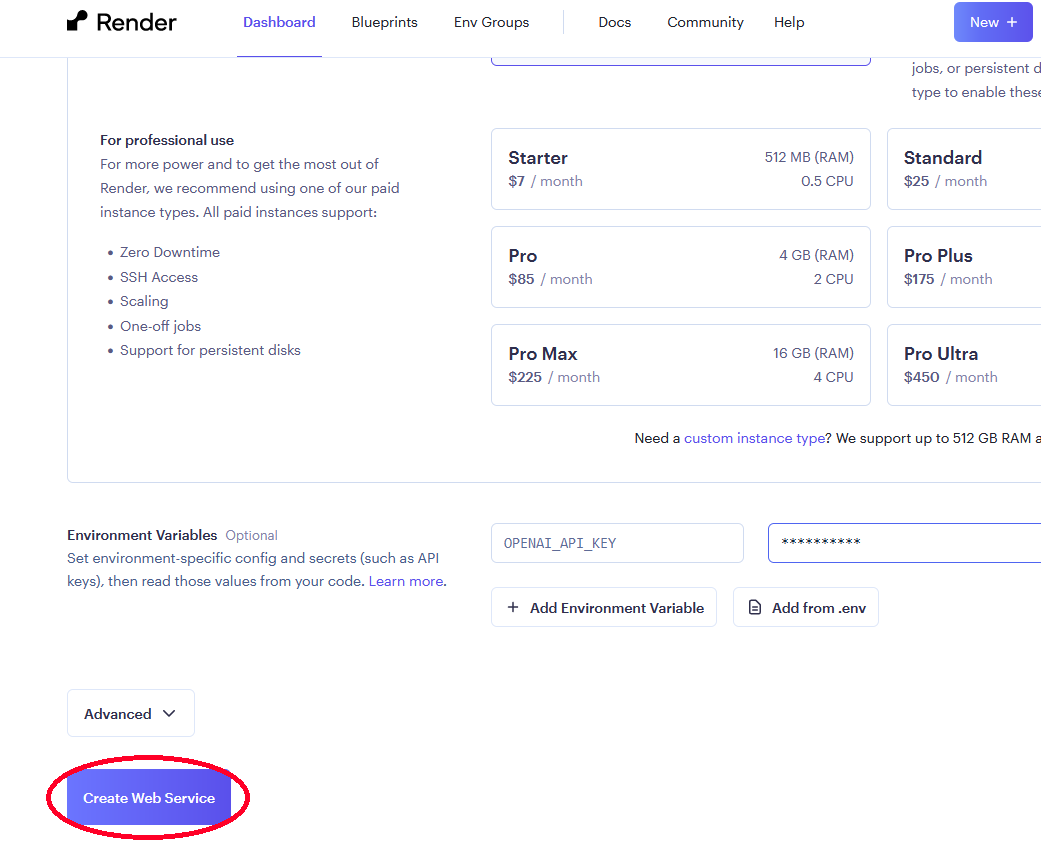The height and width of the screenshot is (865, 1041).
Task: Click the Learn more link
Action: point(404,580)
